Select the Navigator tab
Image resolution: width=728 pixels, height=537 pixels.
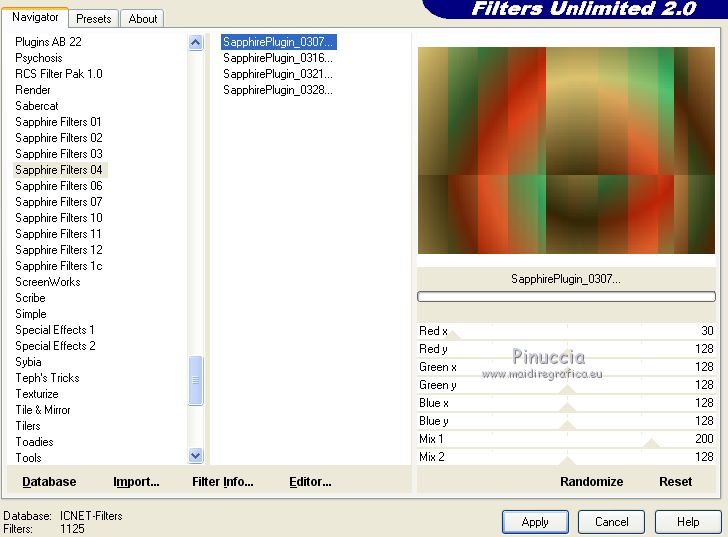click(35, 17)
